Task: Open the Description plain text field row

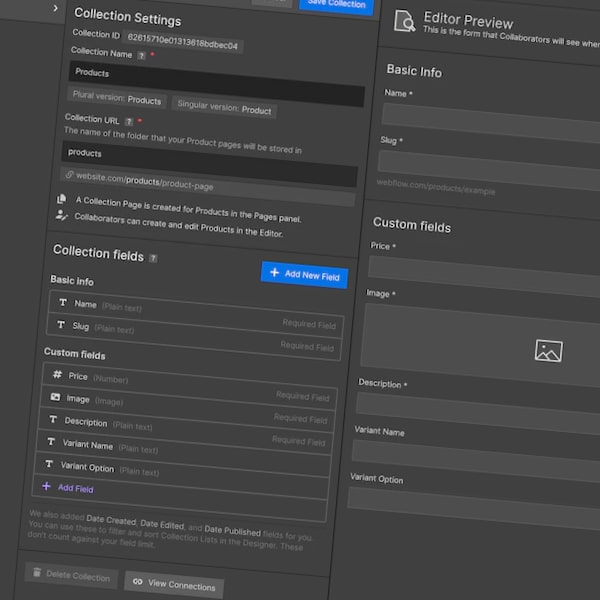Action: (185, 431)
